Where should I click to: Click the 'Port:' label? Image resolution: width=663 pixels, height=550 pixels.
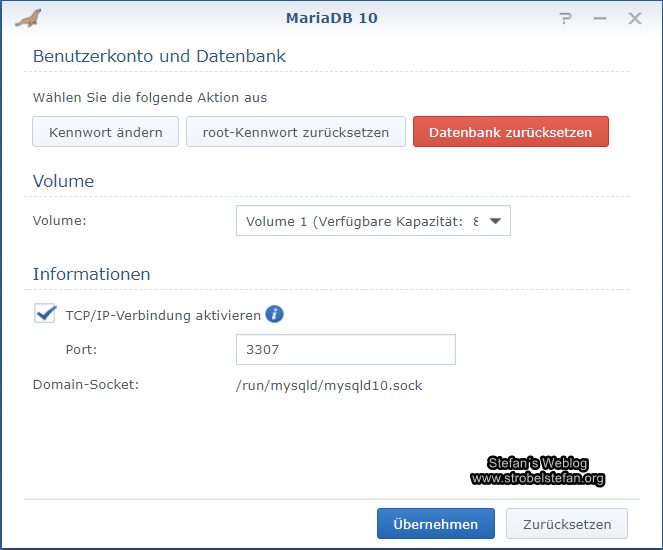point(81,350)
